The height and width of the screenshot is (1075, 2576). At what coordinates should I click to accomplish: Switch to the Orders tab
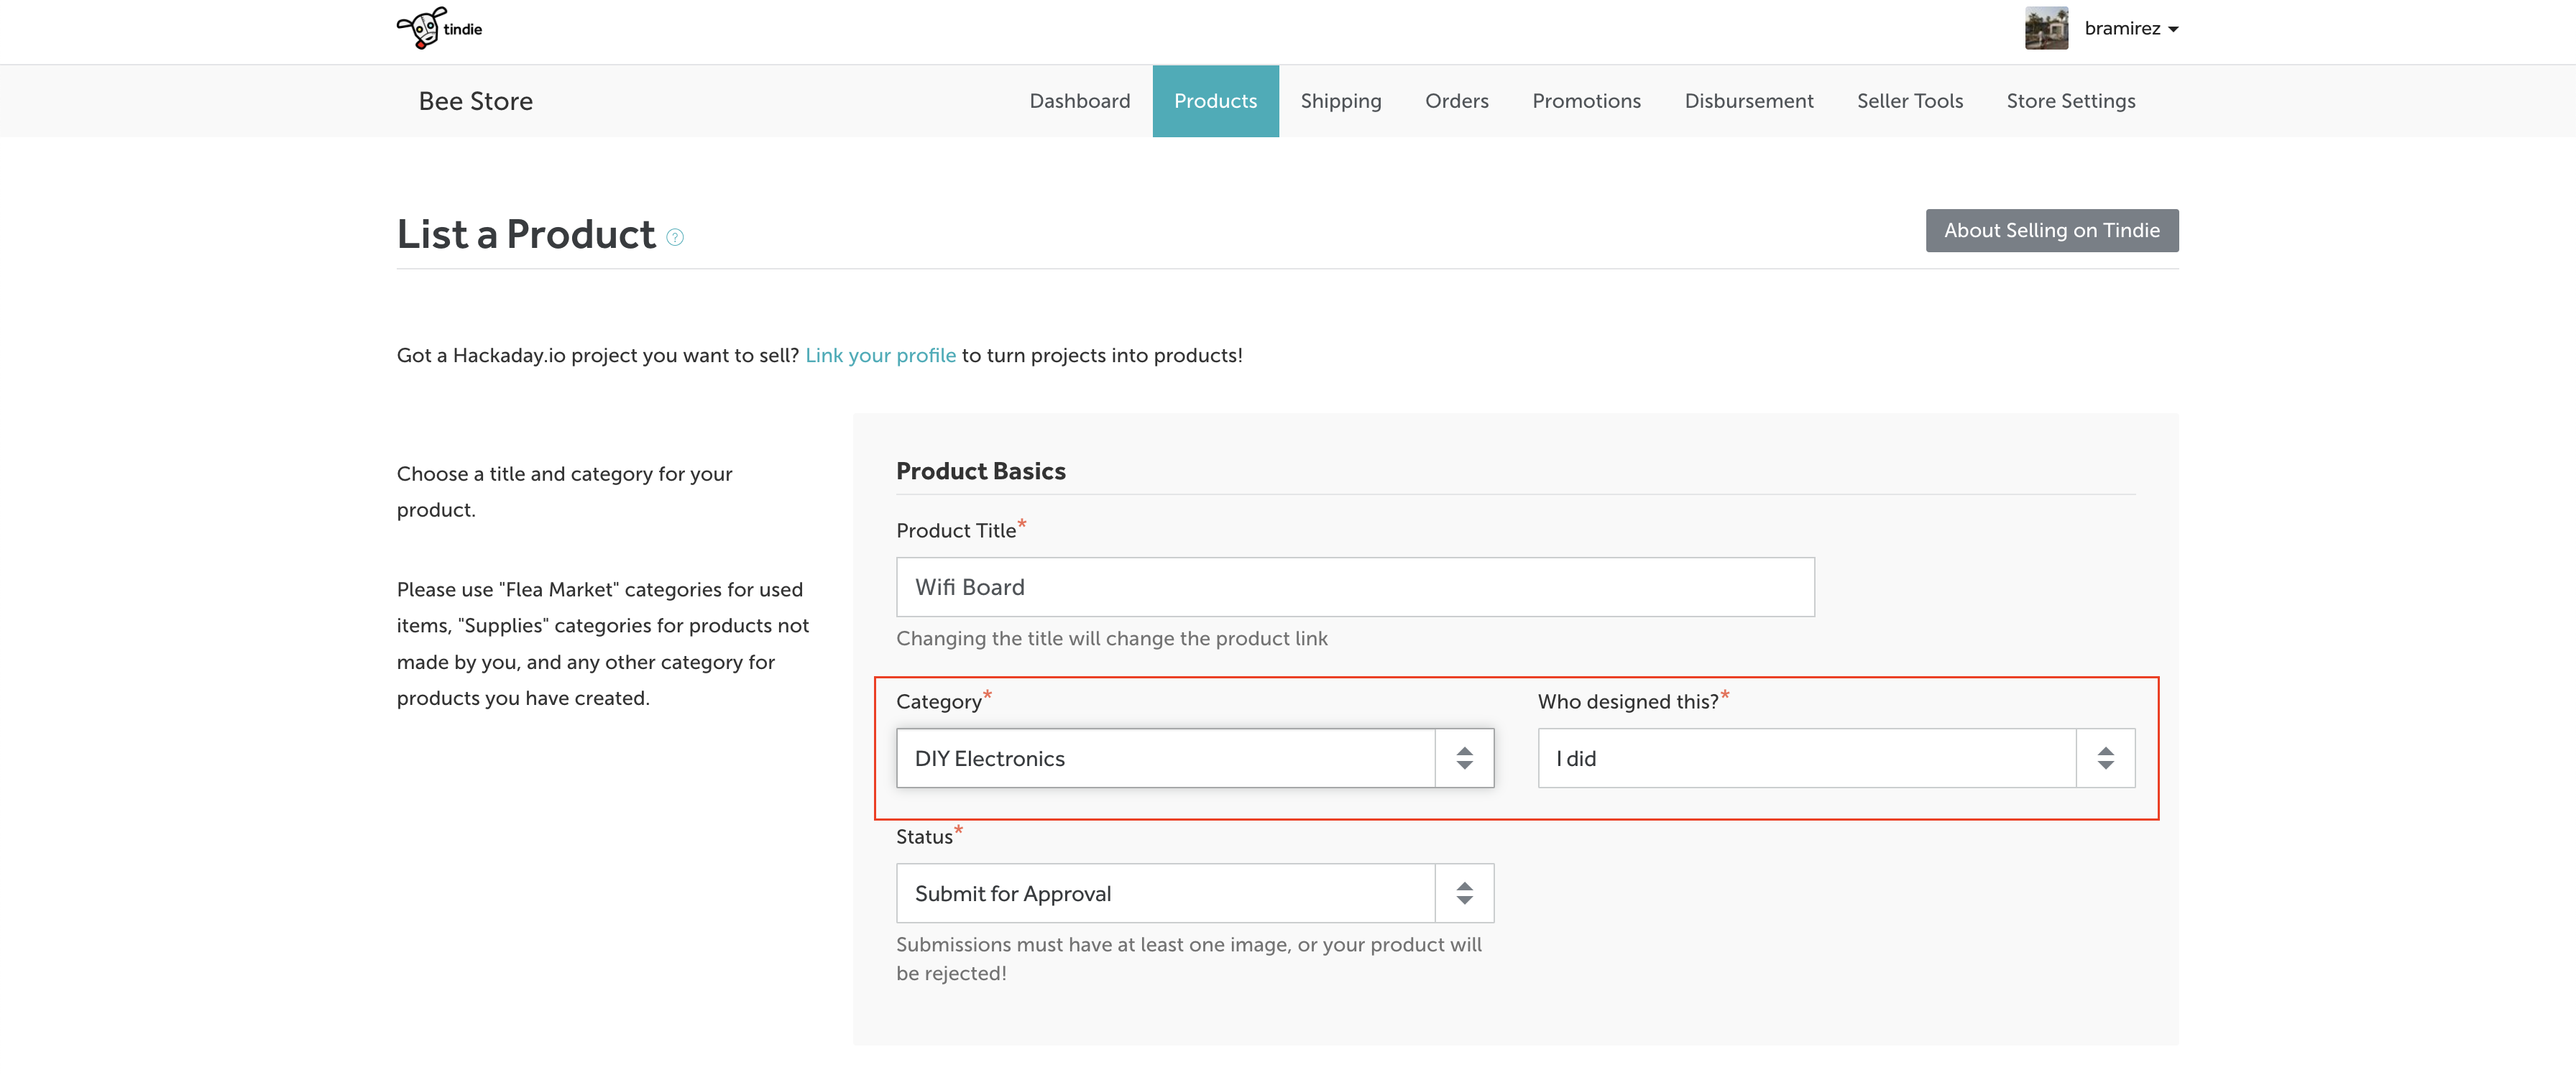(x=1456, y=101)
